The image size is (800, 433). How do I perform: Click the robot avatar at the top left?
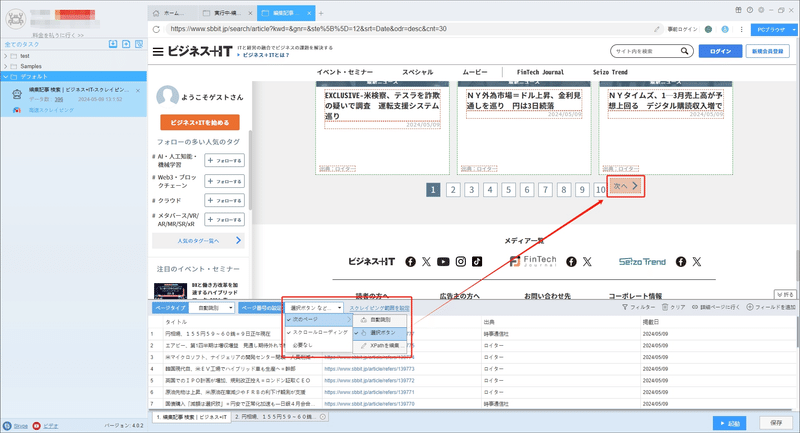tap(15, 19)
